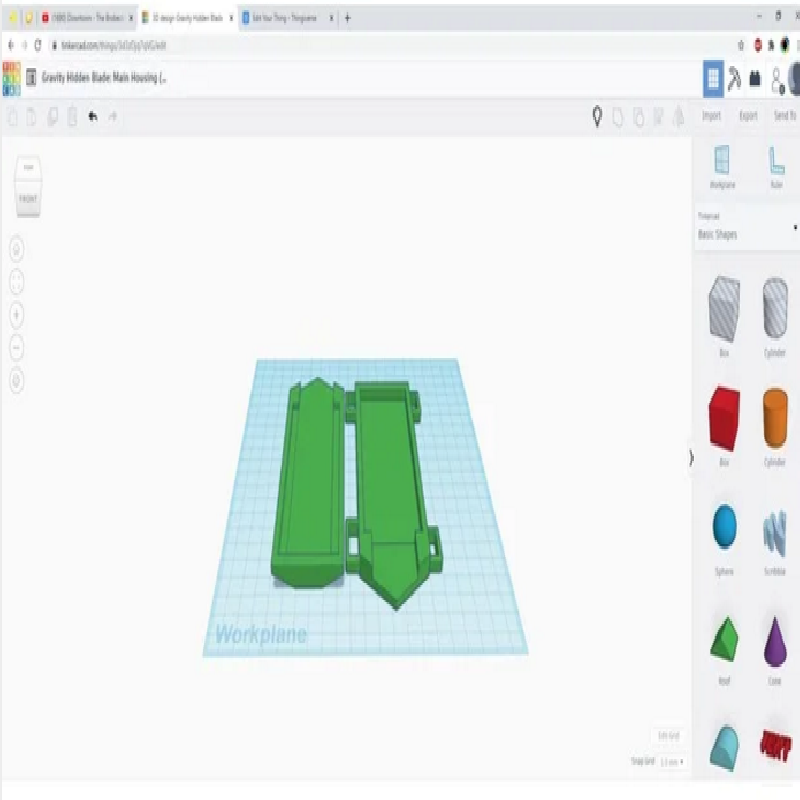Open the first pinned yellow tab

tap(13, 18)
